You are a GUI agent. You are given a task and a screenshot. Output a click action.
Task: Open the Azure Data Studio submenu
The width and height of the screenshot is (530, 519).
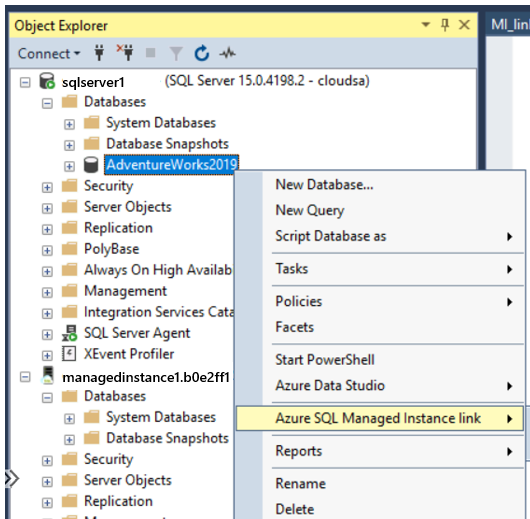point(380,385)
